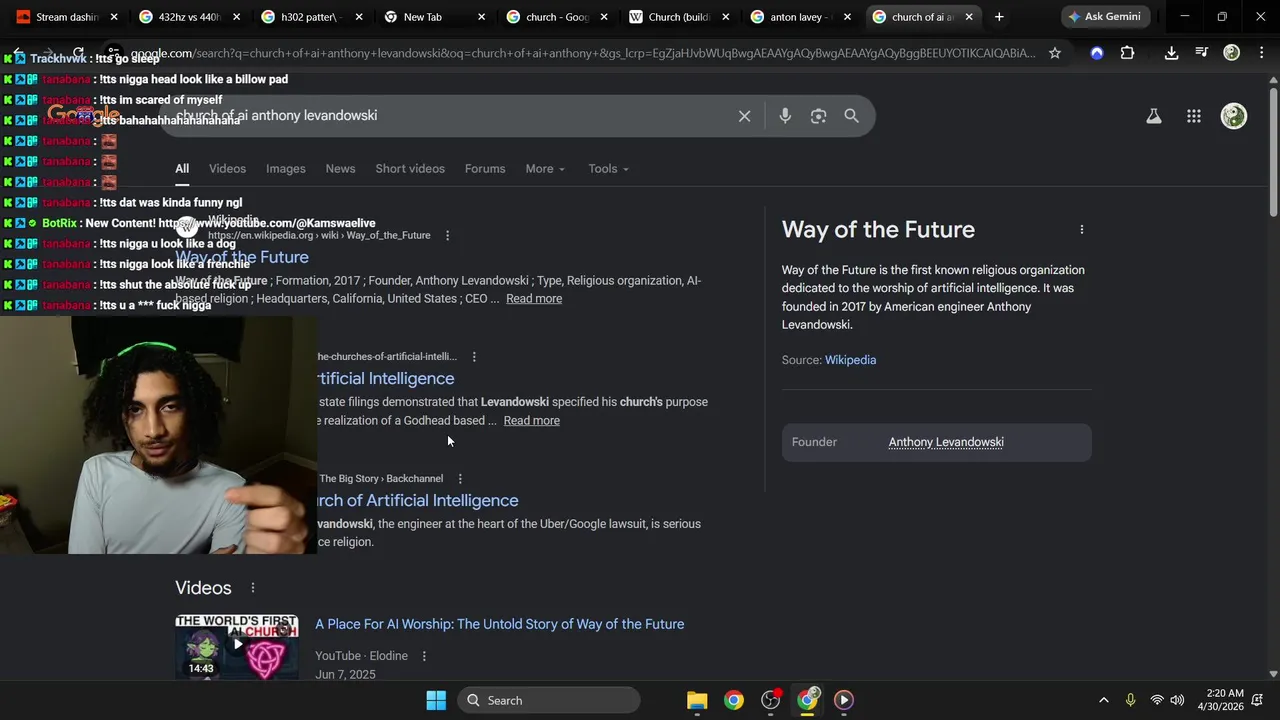Click Read more under Godhead snippet
Viewport: 1280px width, 720px height.
tap(531, 421)
